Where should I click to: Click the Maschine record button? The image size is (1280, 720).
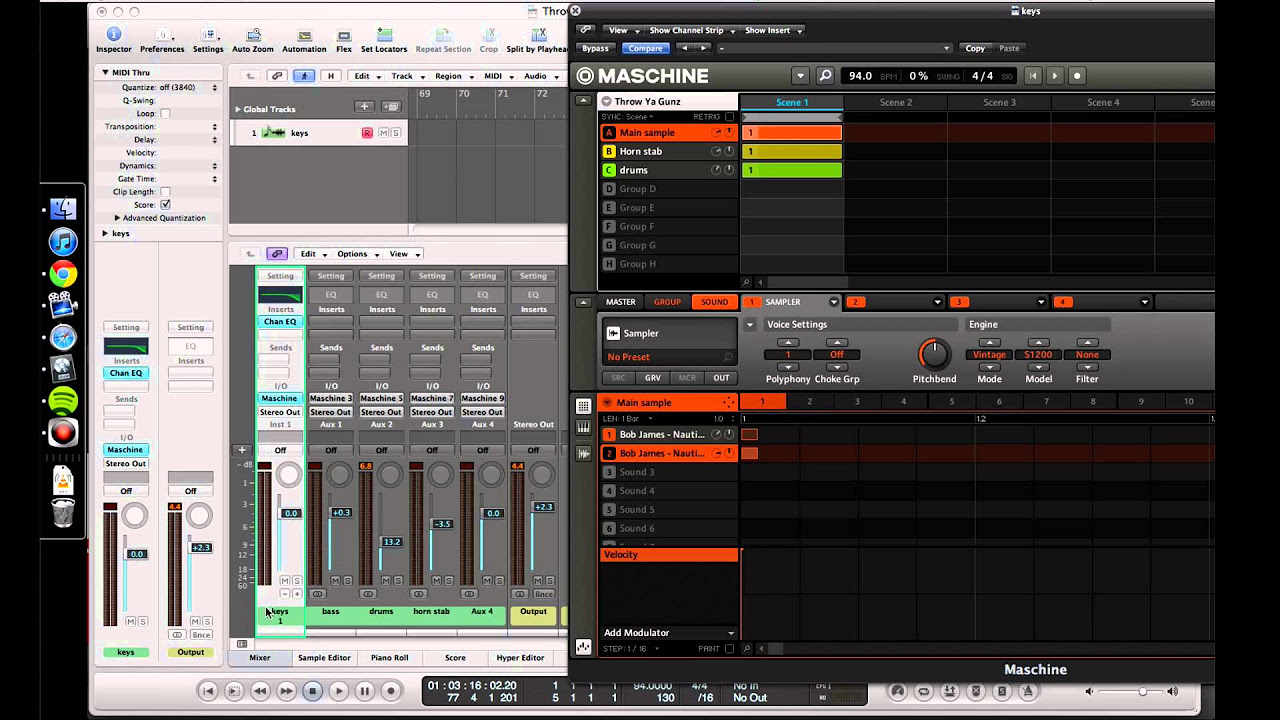click(1077, 76)
